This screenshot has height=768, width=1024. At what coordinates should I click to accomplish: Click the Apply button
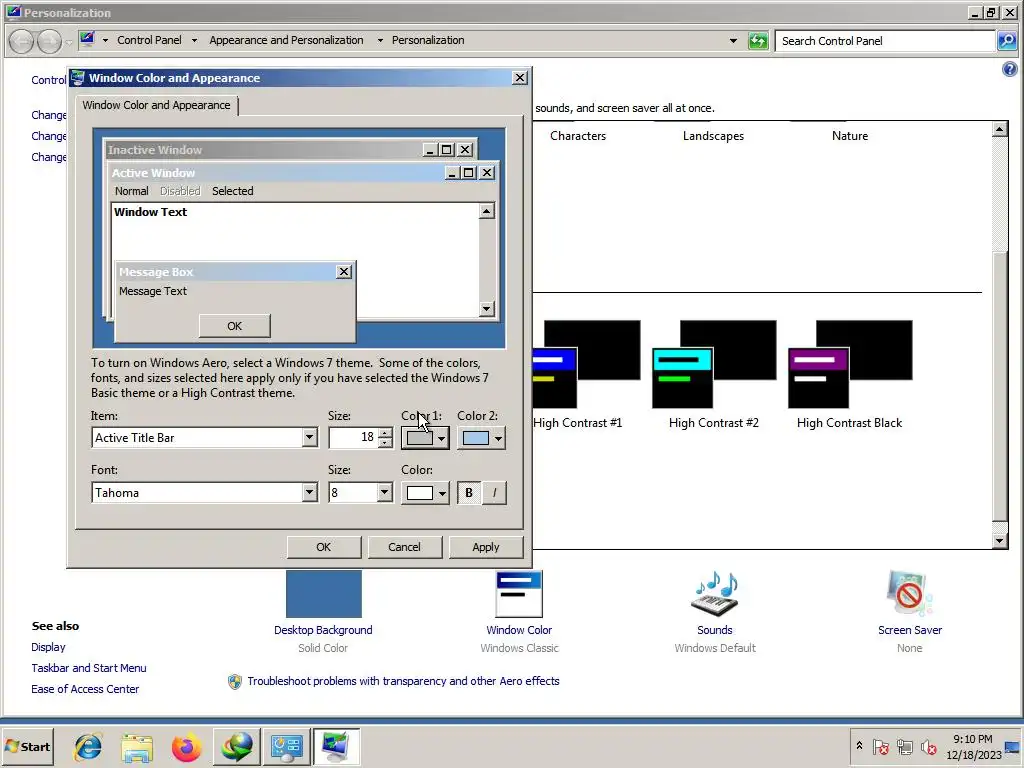click(x=485, y=547)
